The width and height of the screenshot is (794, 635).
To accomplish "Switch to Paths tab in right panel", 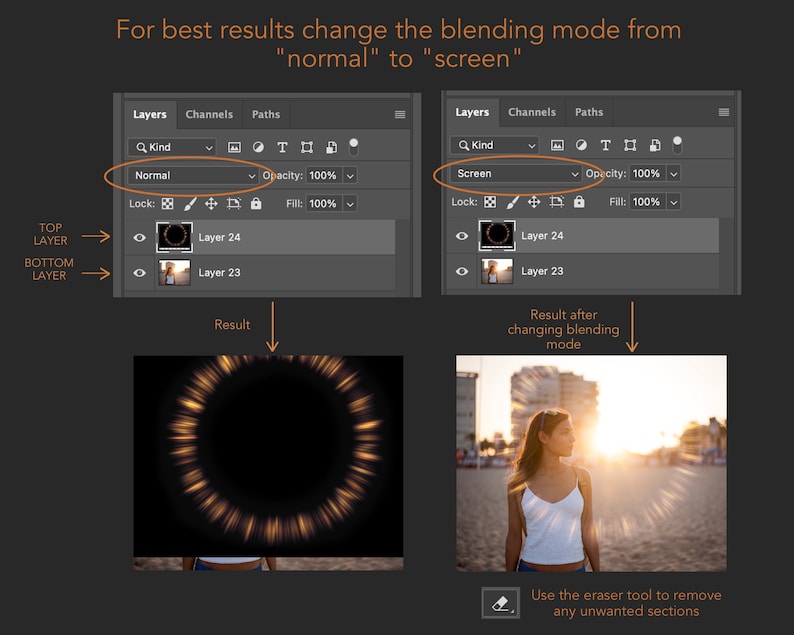I will click(x=589, y=112).
